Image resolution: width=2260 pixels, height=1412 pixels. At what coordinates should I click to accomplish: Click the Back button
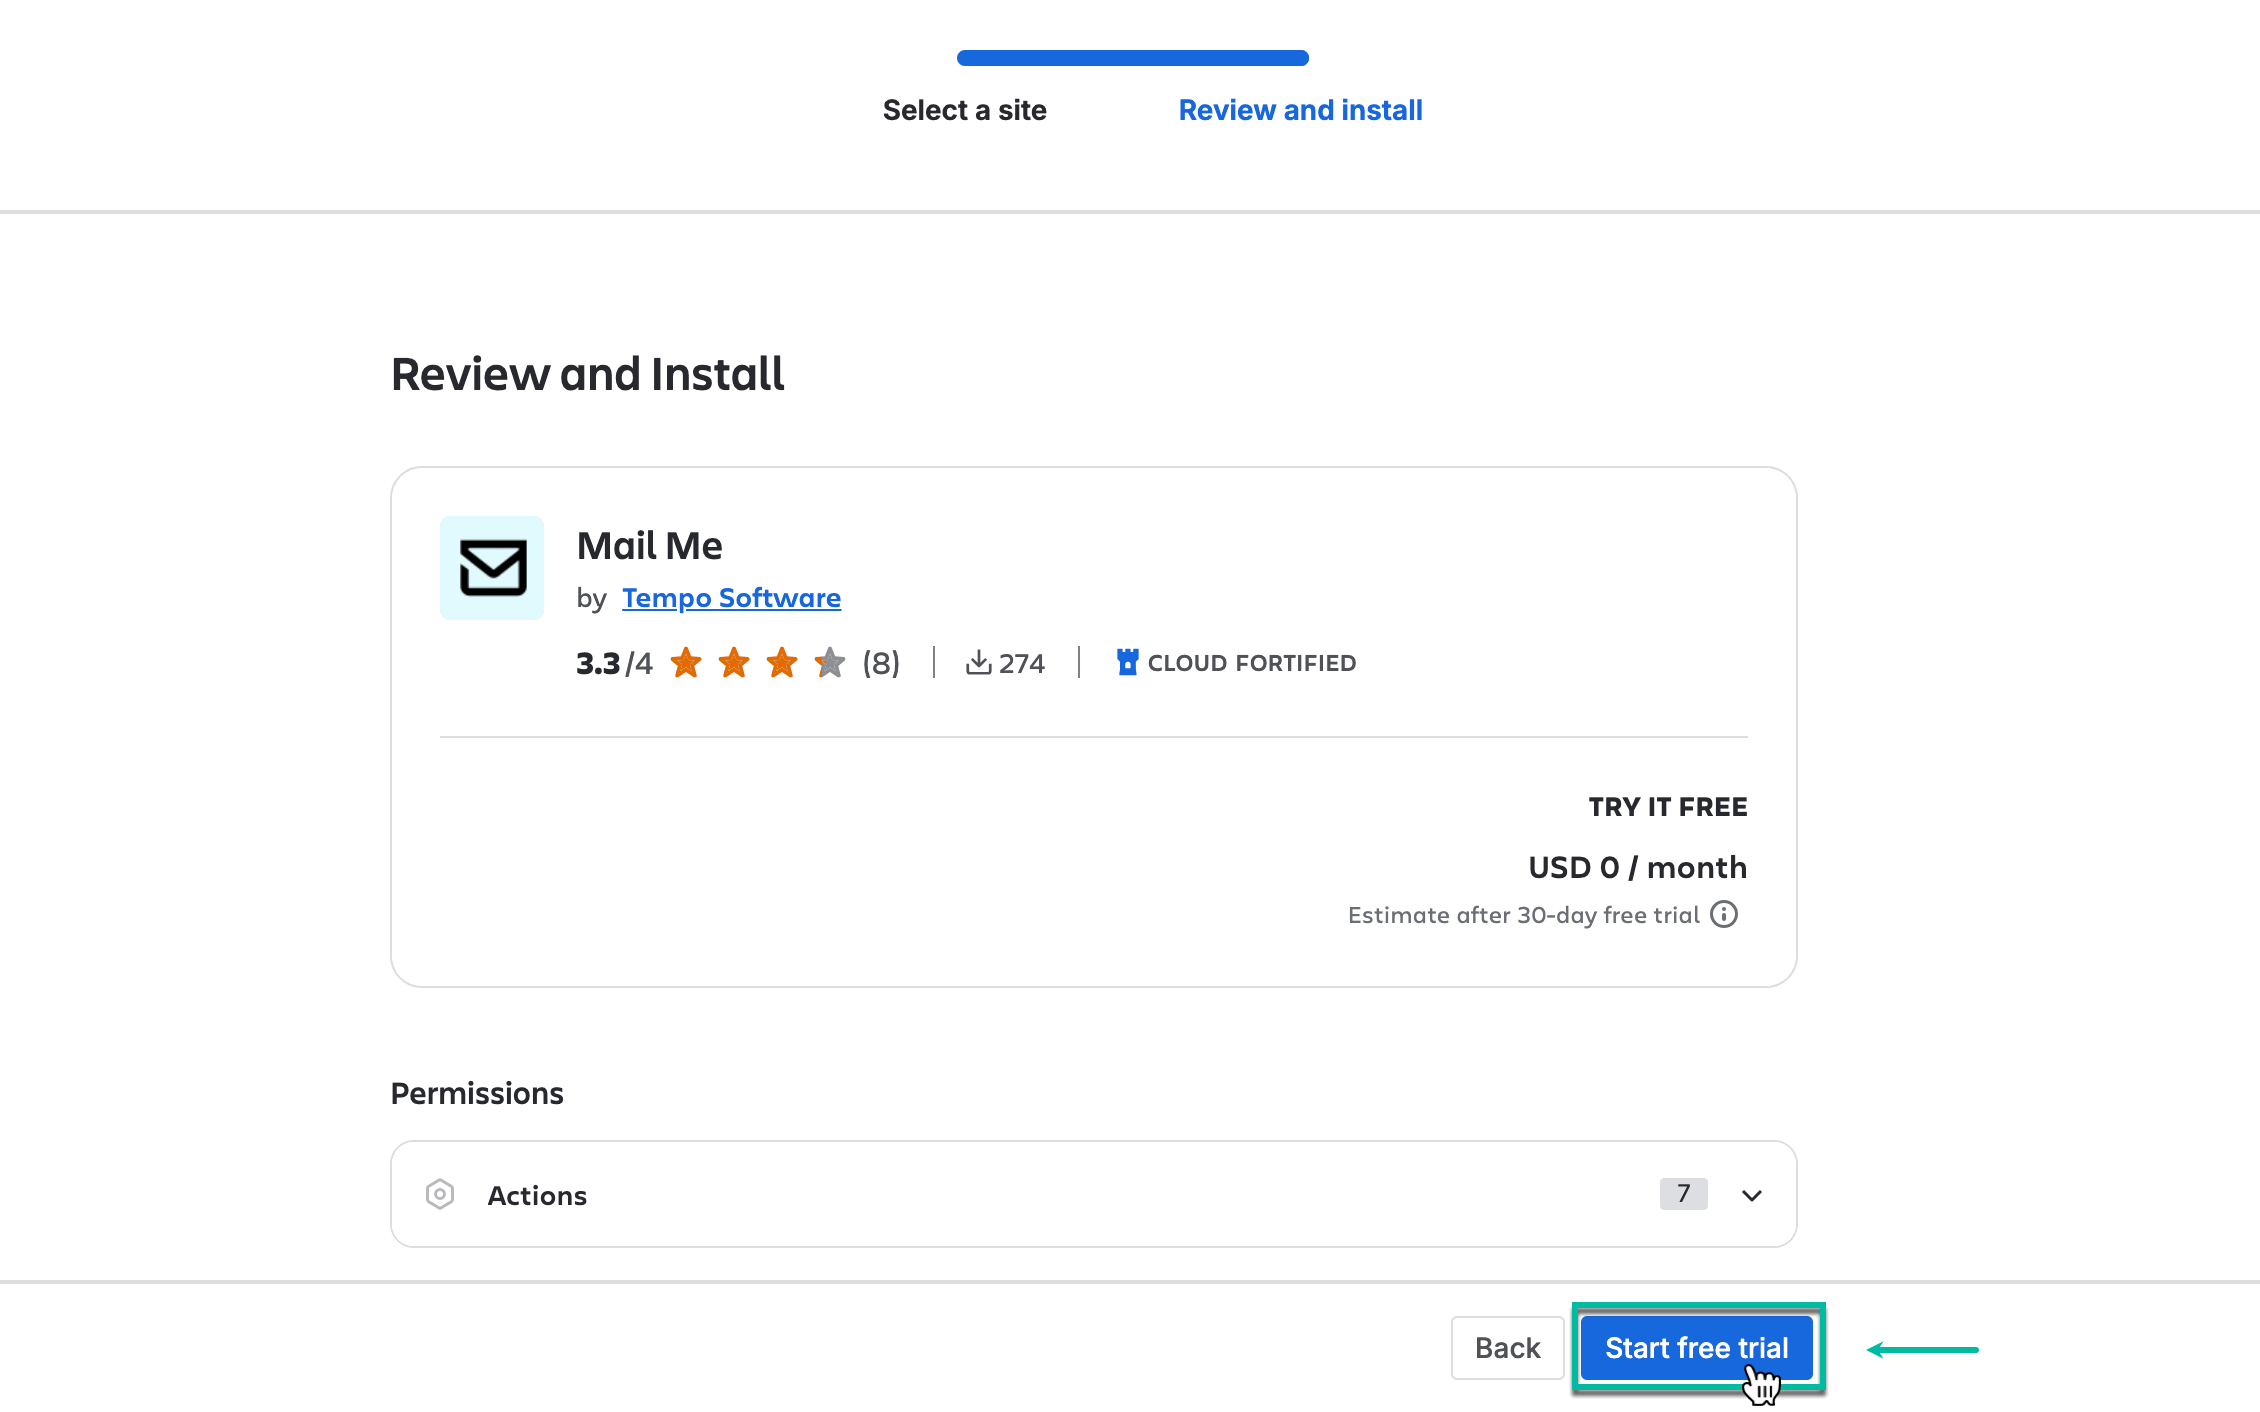click(1507, 1348)
